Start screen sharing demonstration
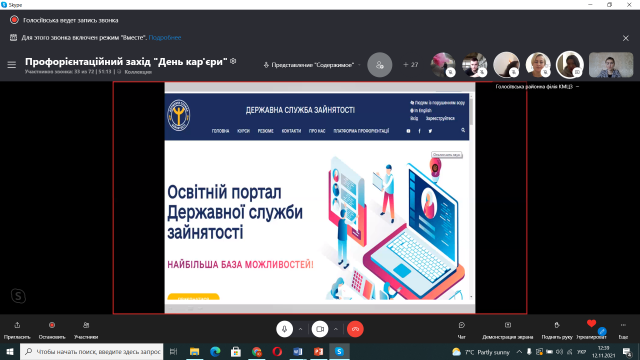The width and height of the screenshot is (640, 360). pos(508,325)
